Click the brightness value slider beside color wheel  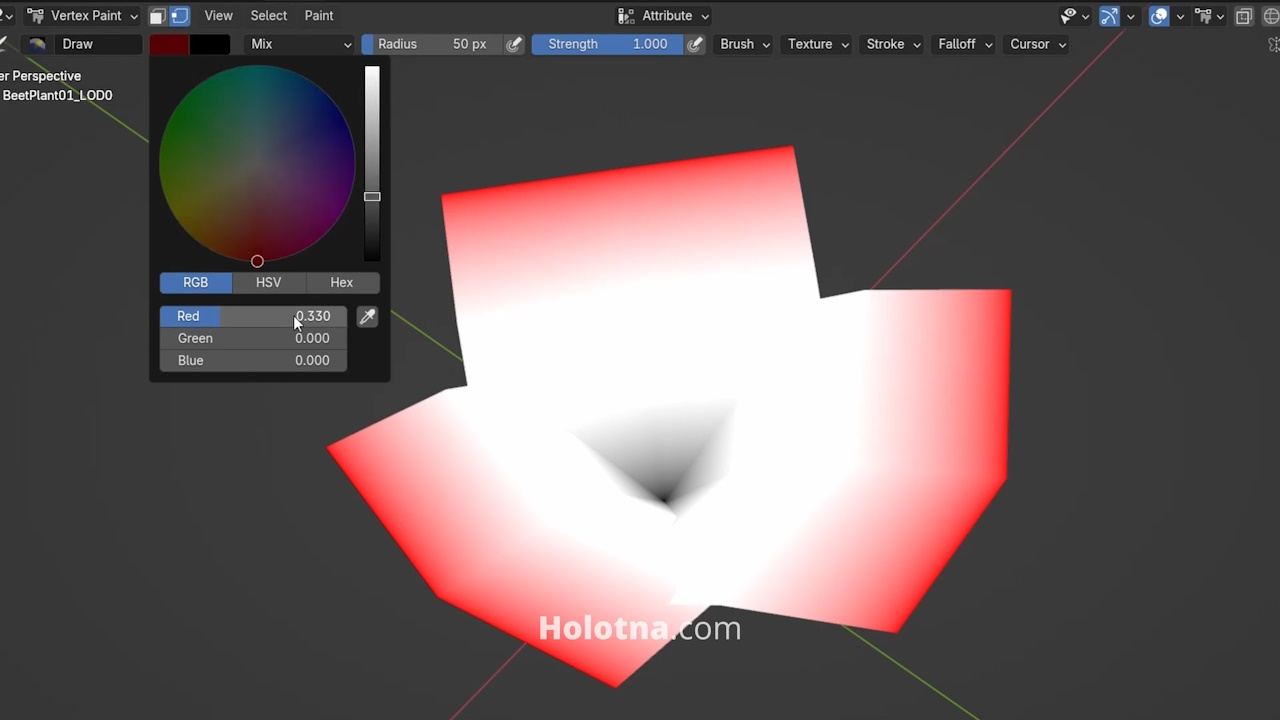[x=372, y=165]
